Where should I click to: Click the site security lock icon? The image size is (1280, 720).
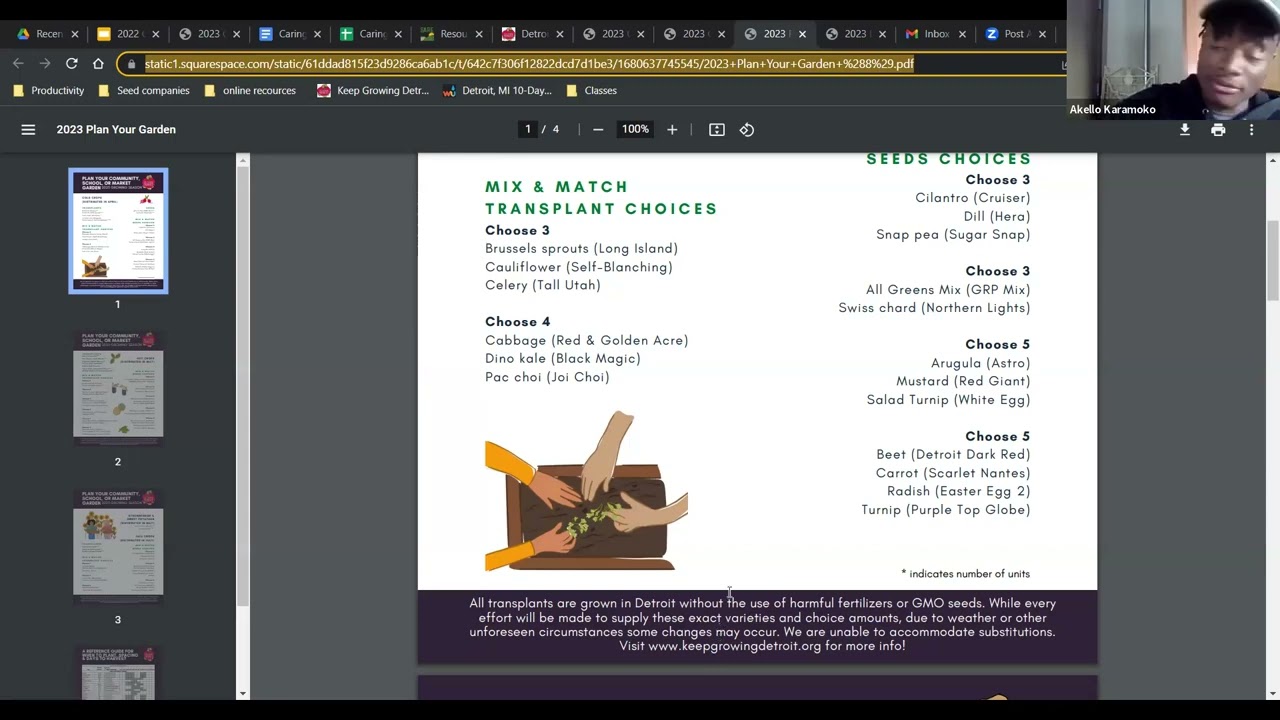click(131, 63)
